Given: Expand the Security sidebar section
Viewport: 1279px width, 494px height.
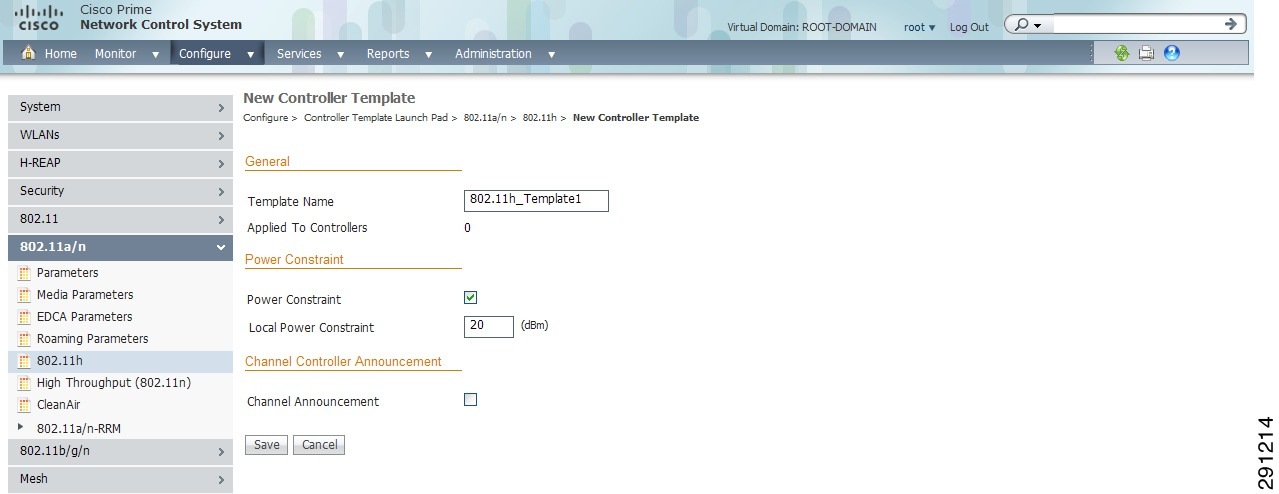Looking at the screenshot, I should (120, 191).
